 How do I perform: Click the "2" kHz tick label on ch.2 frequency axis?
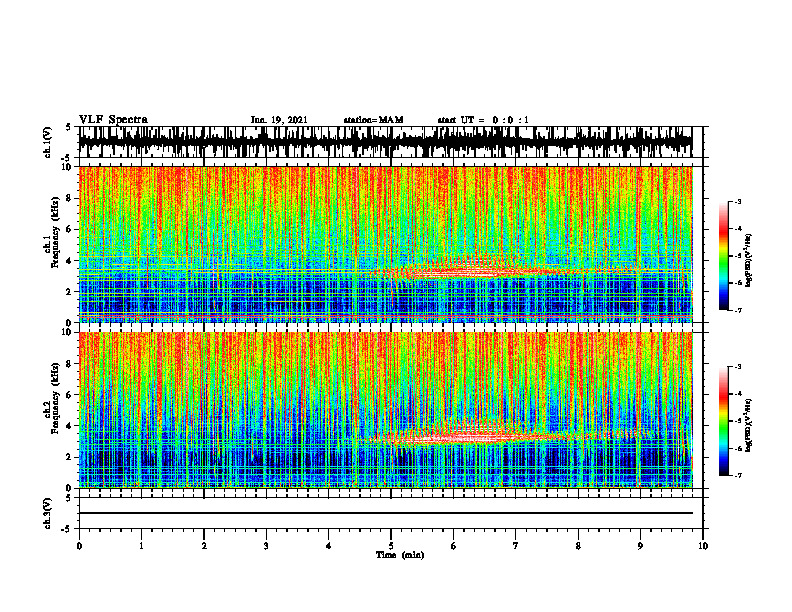click(71, 457)
